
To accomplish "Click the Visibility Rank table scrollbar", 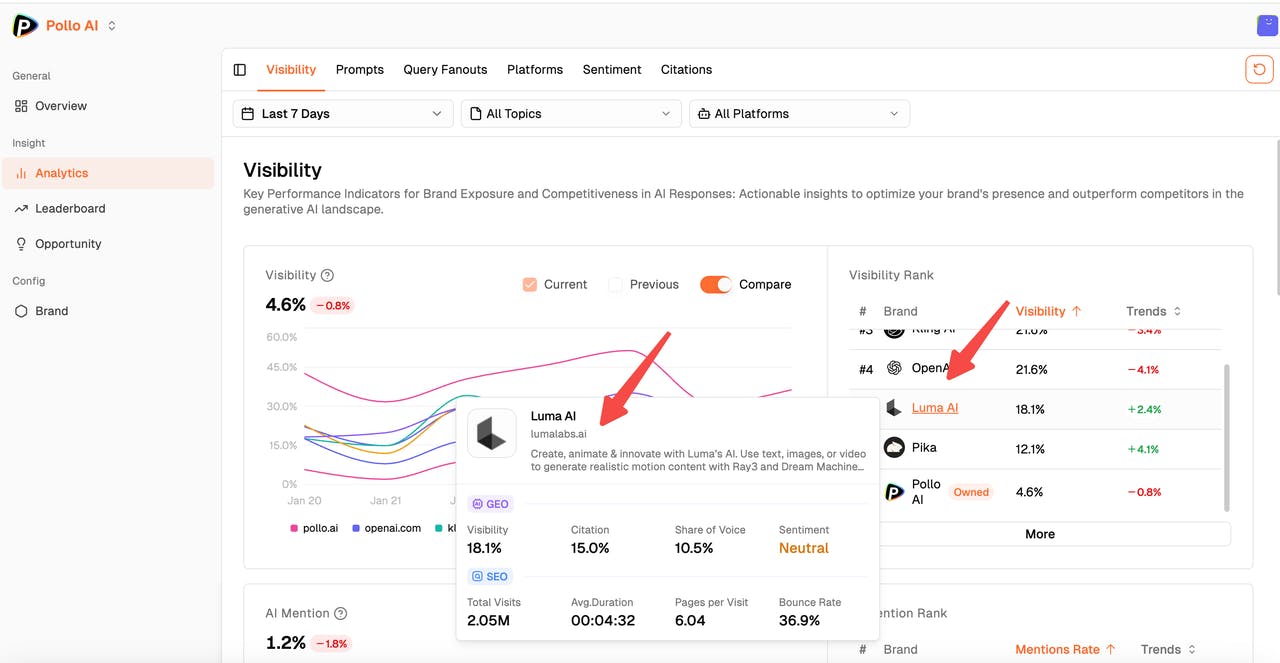I will [x=1227, y=440].
